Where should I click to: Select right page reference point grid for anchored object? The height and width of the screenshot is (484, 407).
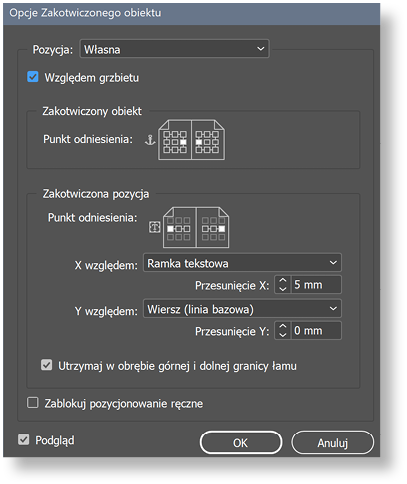207,142
